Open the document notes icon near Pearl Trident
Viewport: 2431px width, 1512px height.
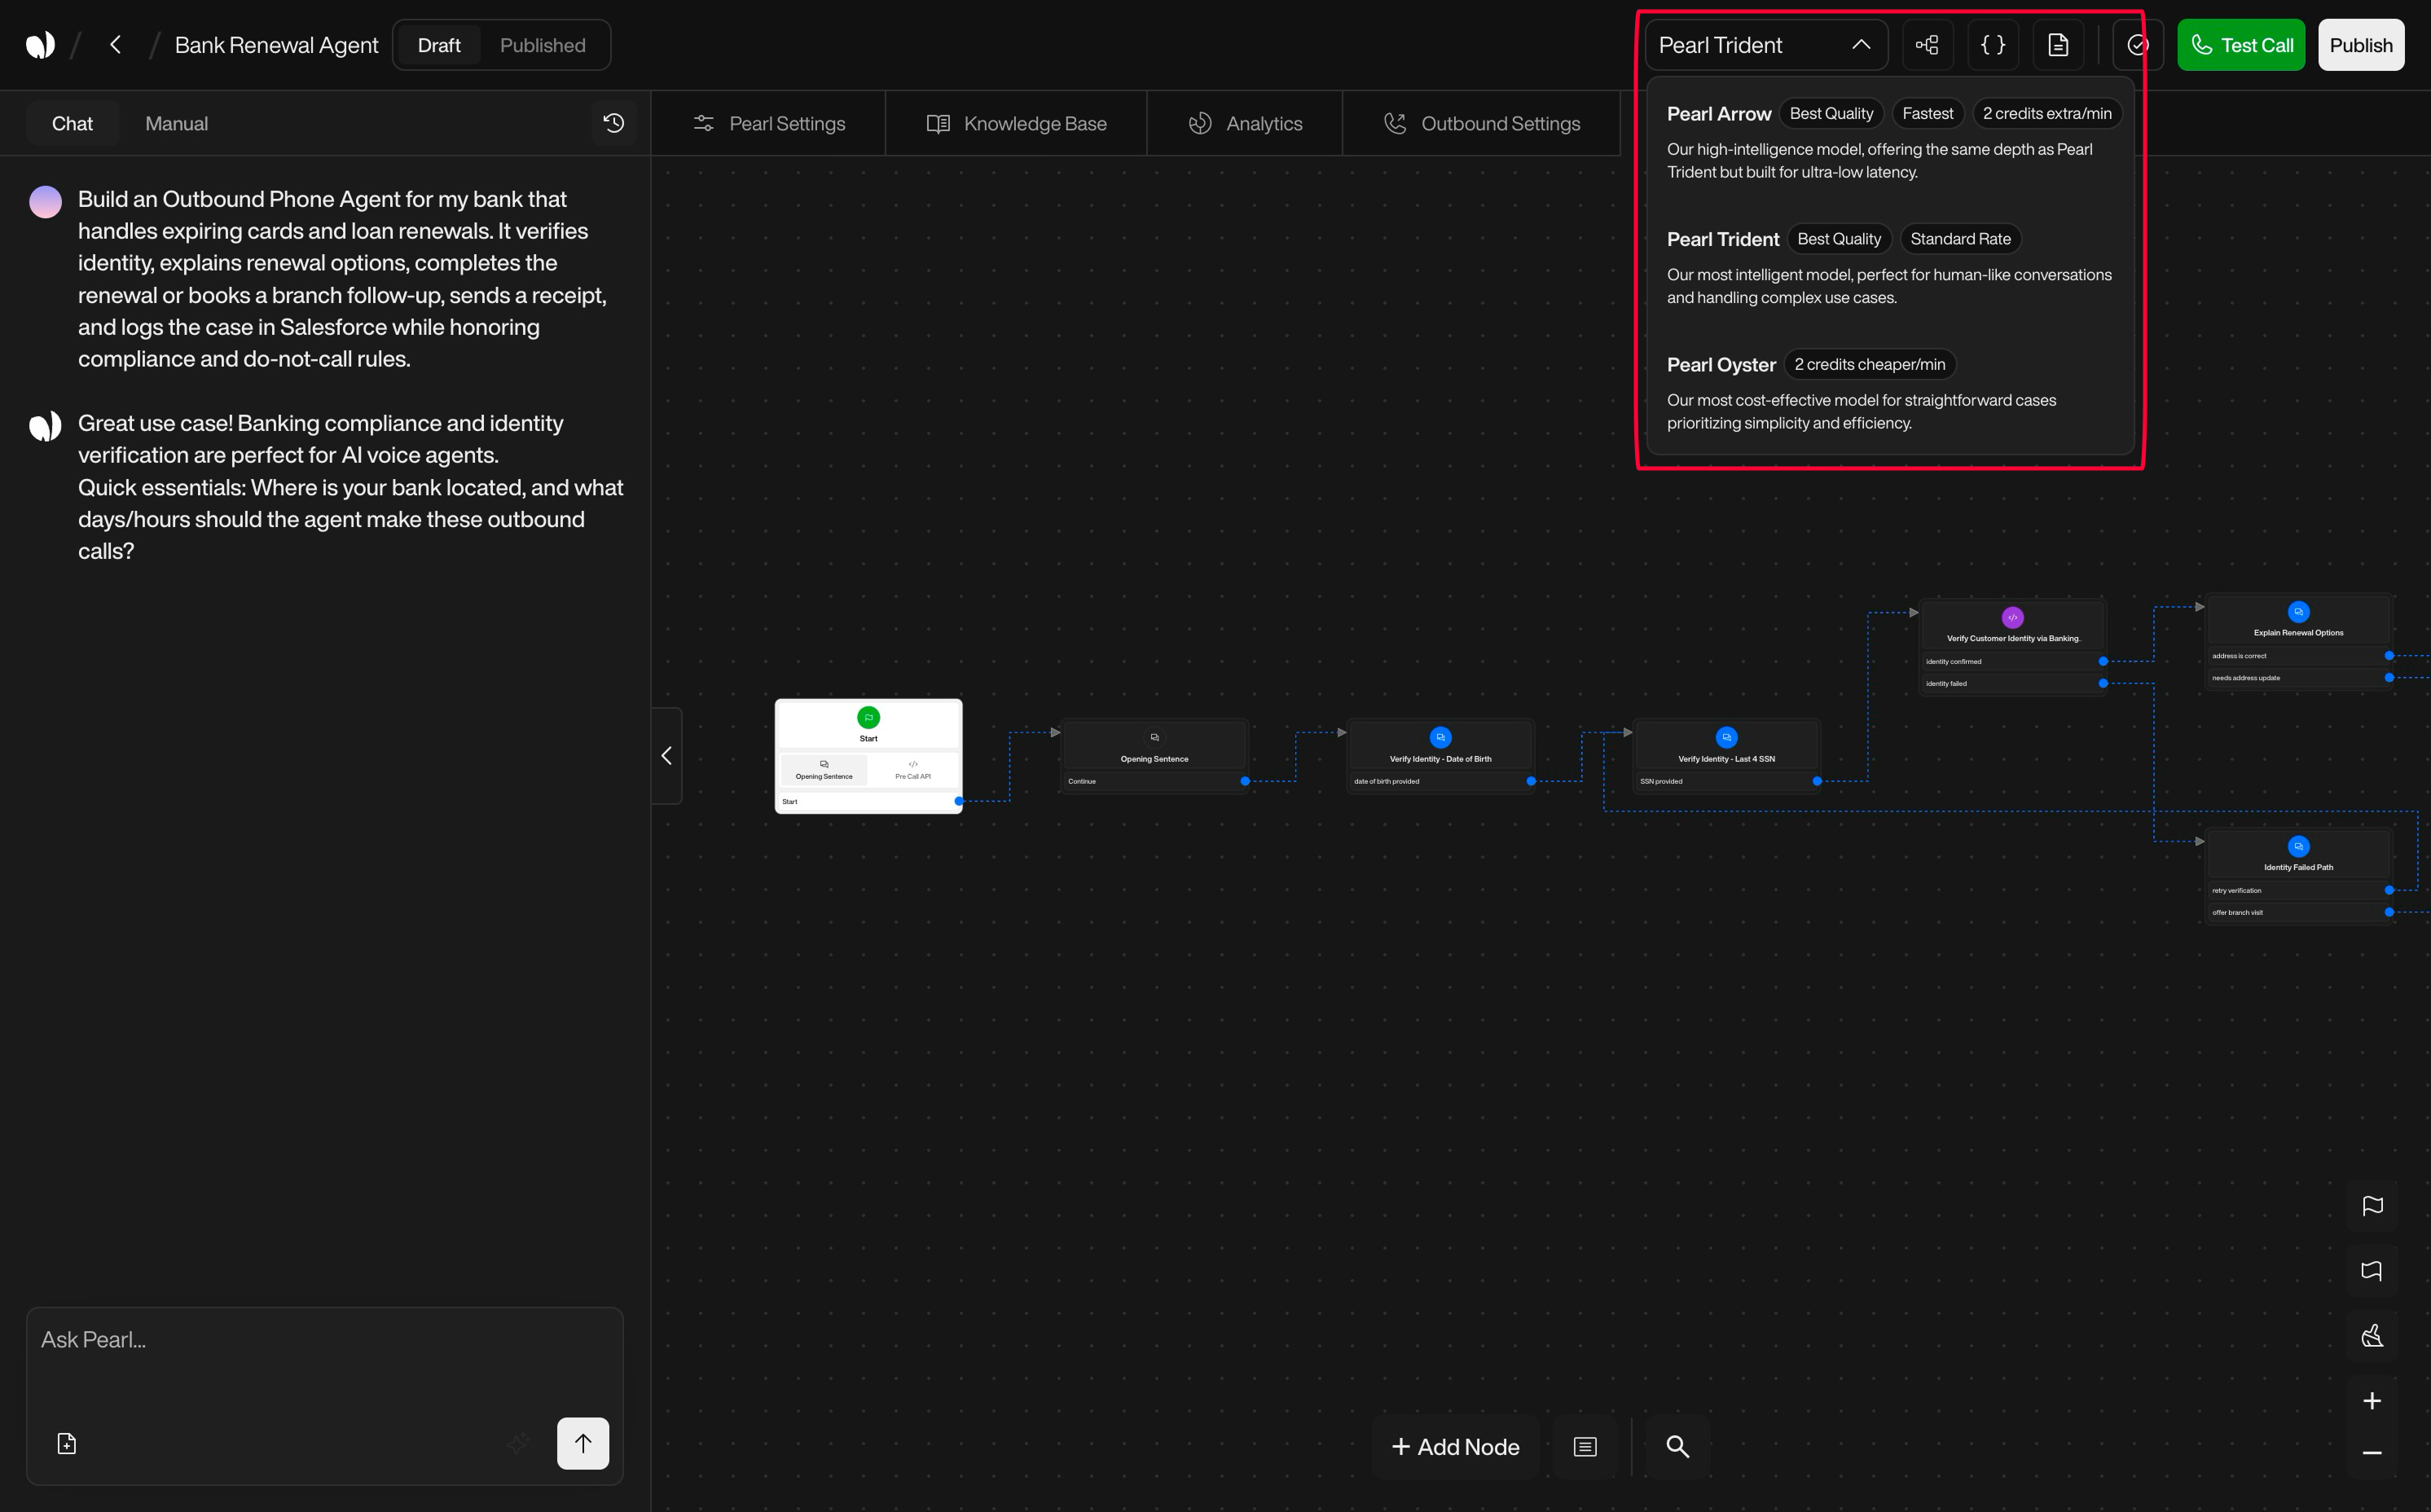[2058, 44]
